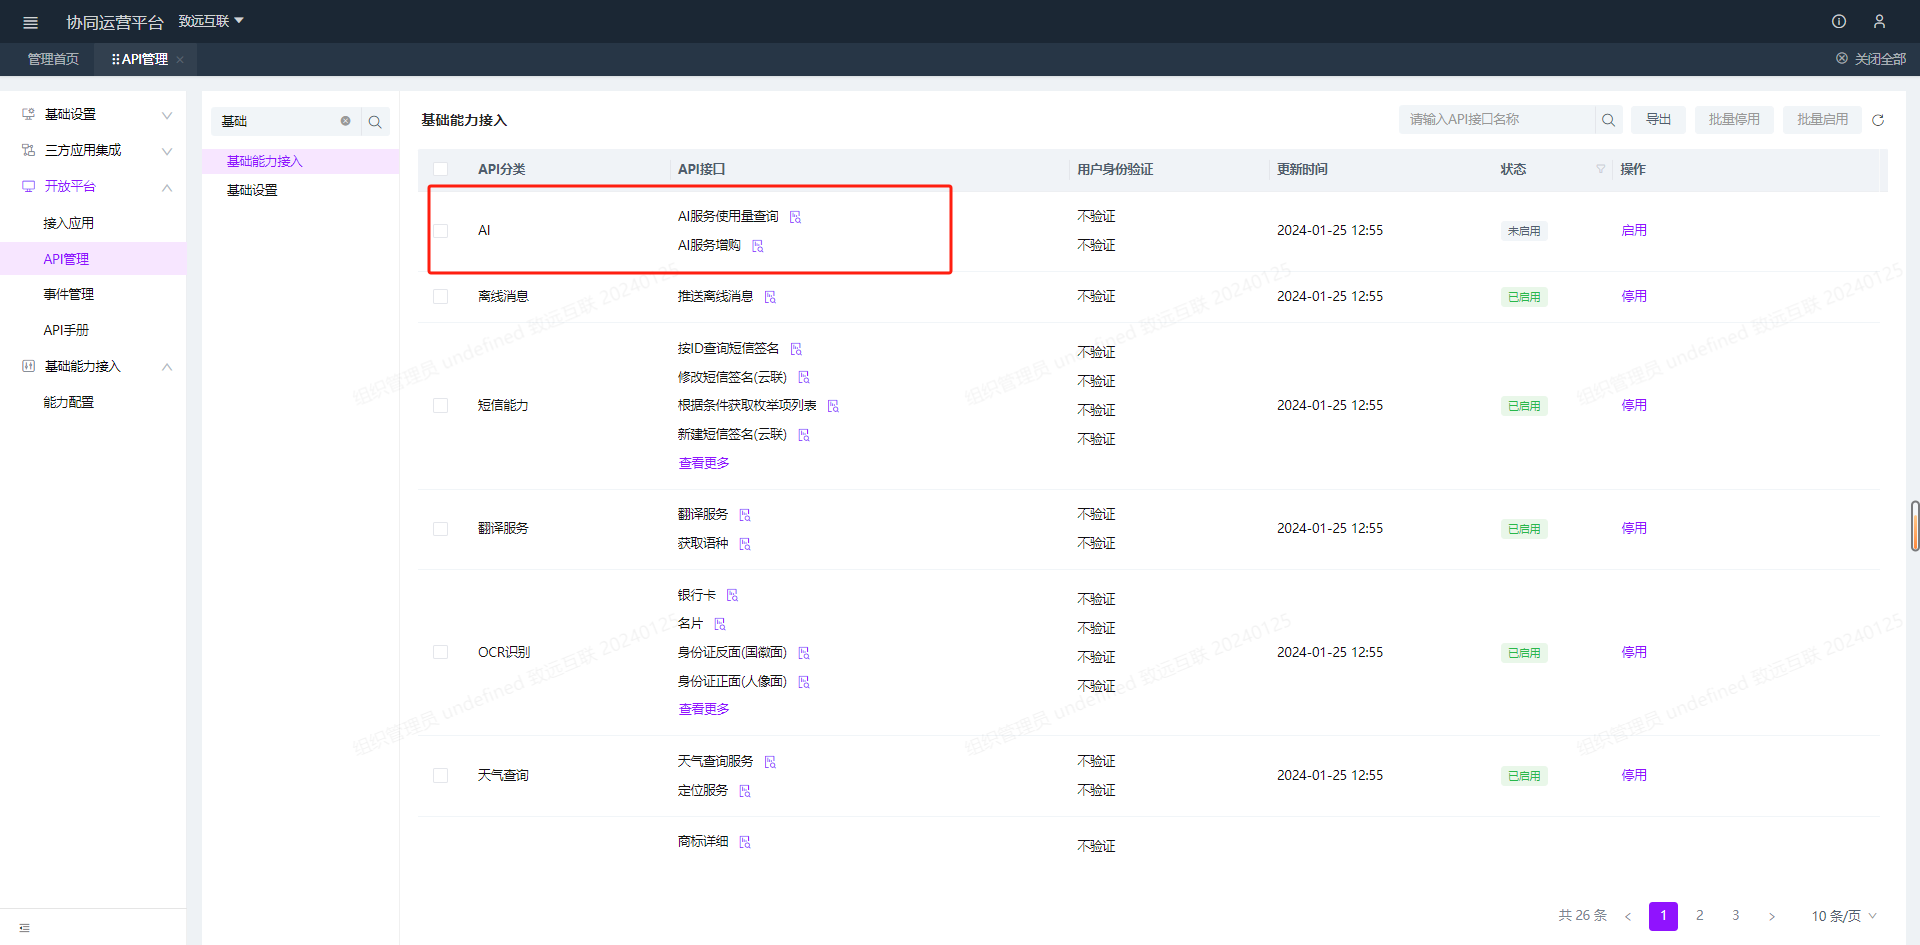Viewport: 1920px width, 945px height.
Task: Tick the 短信能力 row checkbox
Action: click(x=440, y=406)
